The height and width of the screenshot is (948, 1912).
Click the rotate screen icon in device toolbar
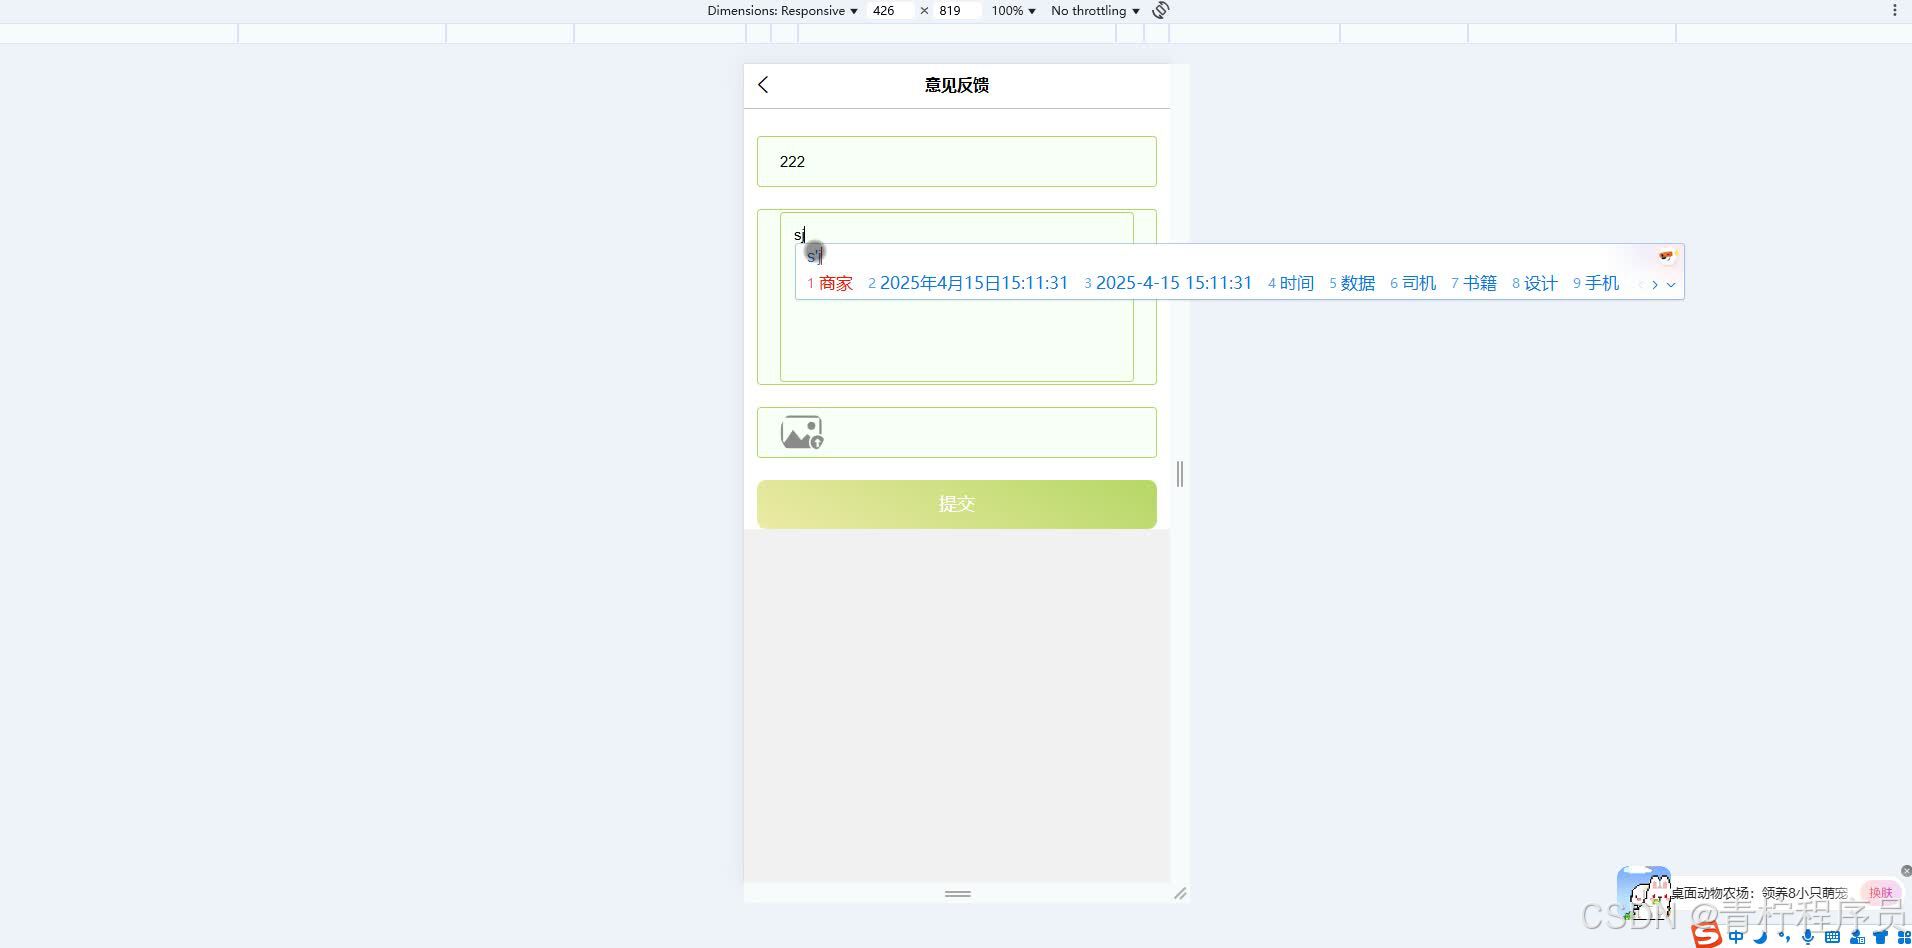point(1159,10)
